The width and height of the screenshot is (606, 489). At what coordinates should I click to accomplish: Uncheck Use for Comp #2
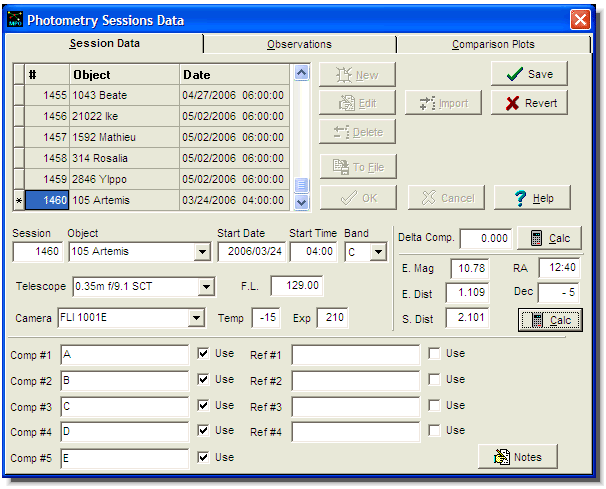tap(203, 379)
